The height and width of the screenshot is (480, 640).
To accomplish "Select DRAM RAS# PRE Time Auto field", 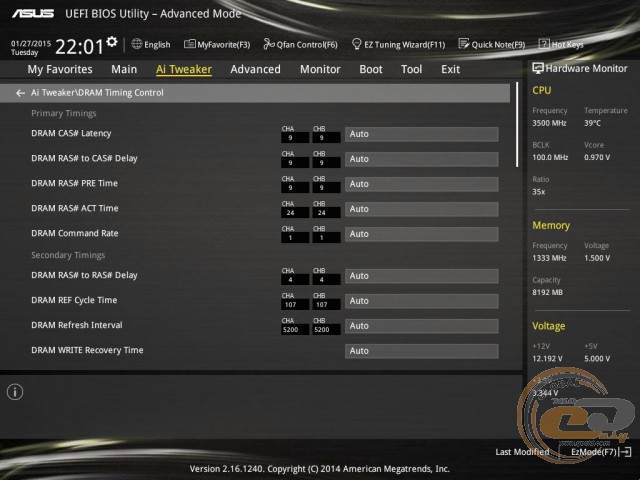I will (x=422, y=184).
